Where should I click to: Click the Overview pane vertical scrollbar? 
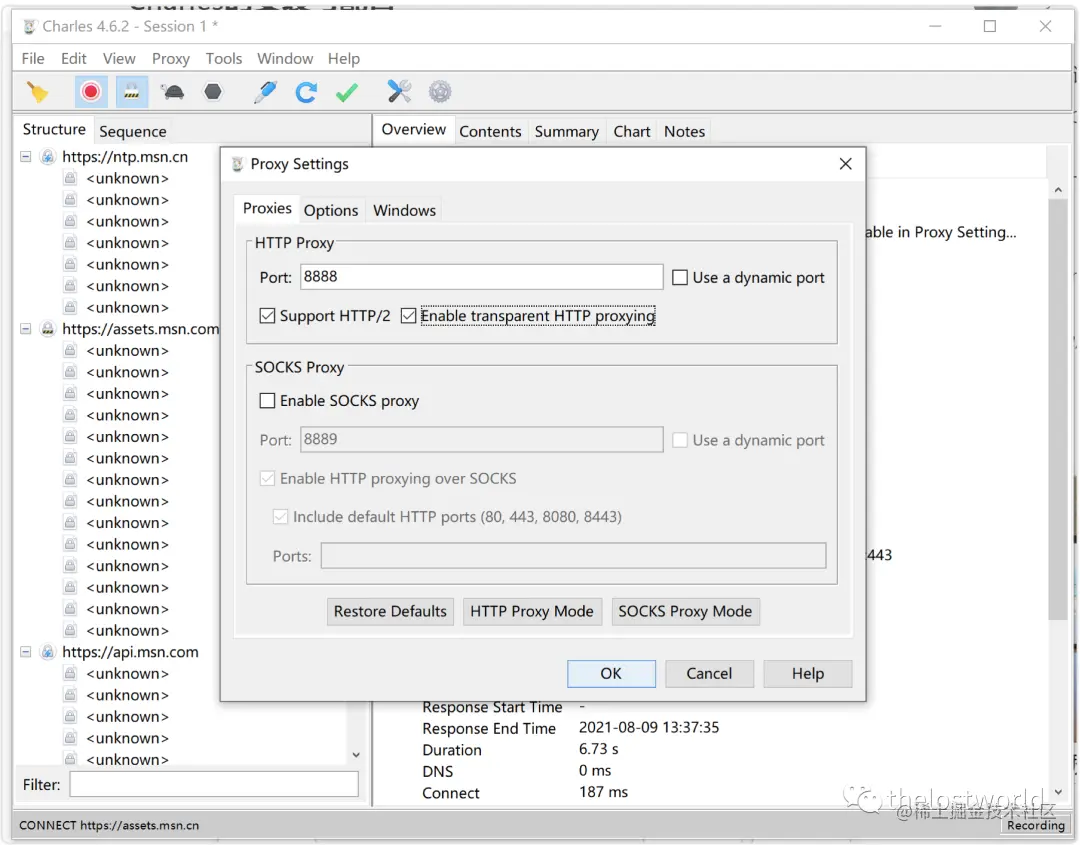pos(1057,410)
